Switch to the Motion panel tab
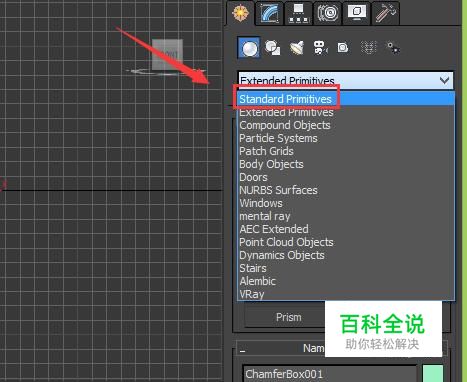The image size is (467, 382). click(x=328, y=13)
